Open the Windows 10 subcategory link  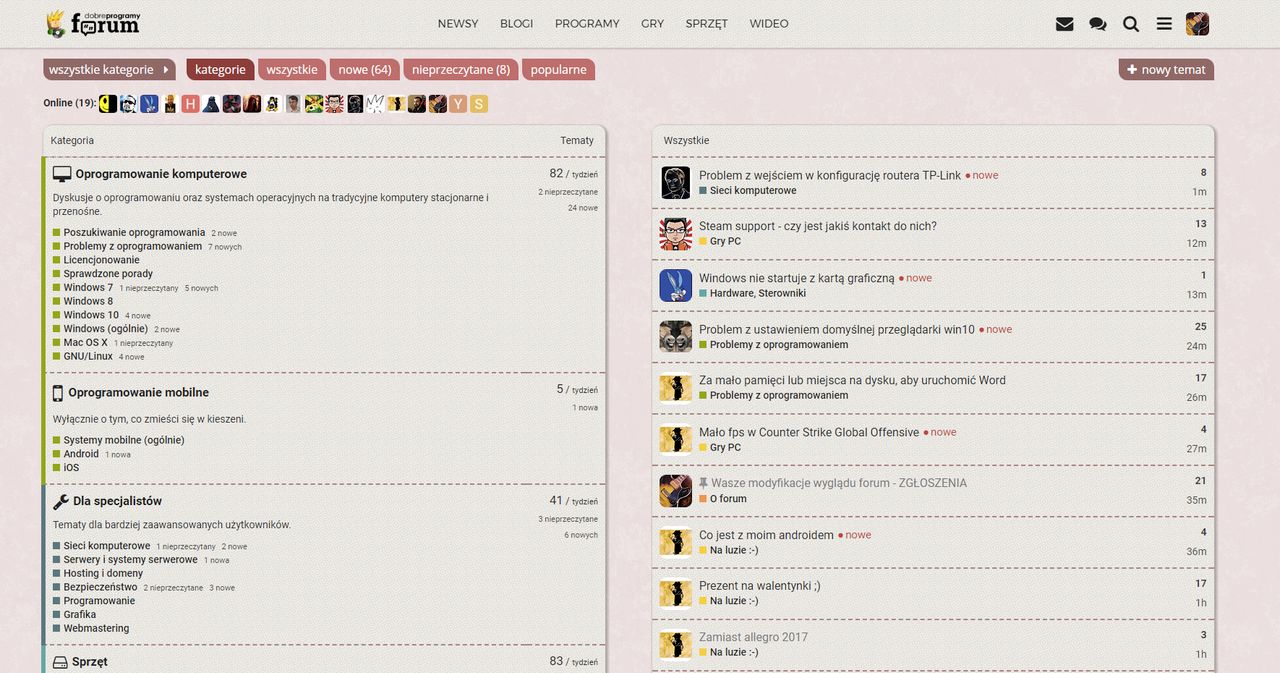click(x=91, y=315)
